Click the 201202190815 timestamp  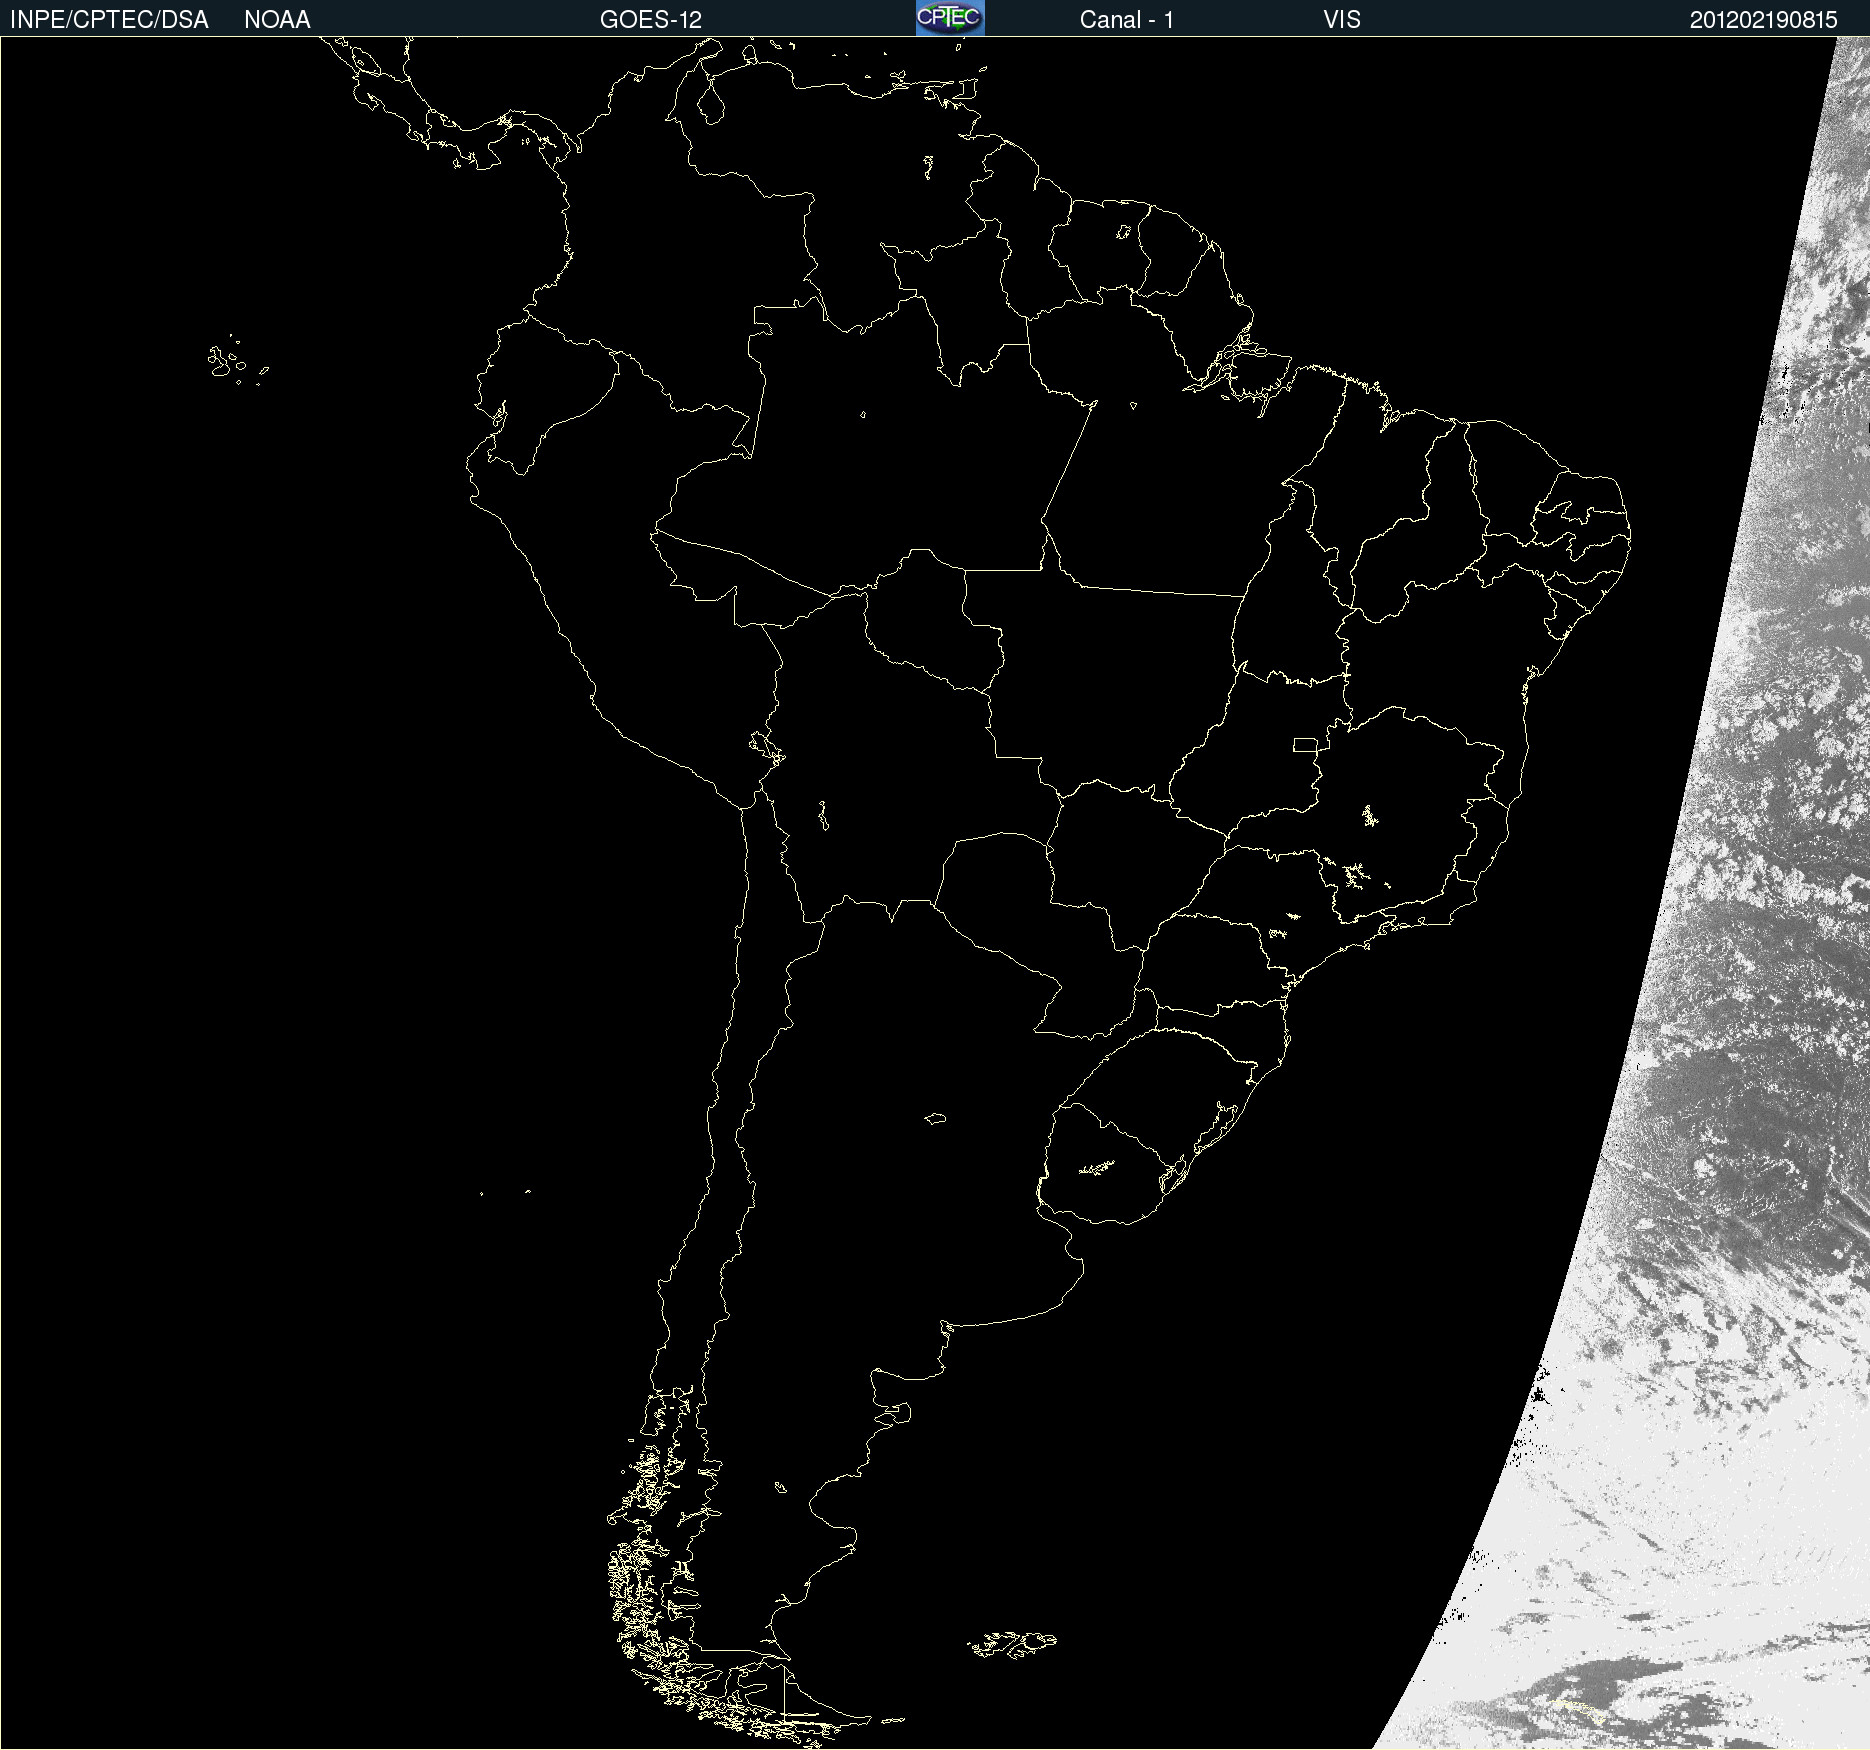coord(1764,20)
